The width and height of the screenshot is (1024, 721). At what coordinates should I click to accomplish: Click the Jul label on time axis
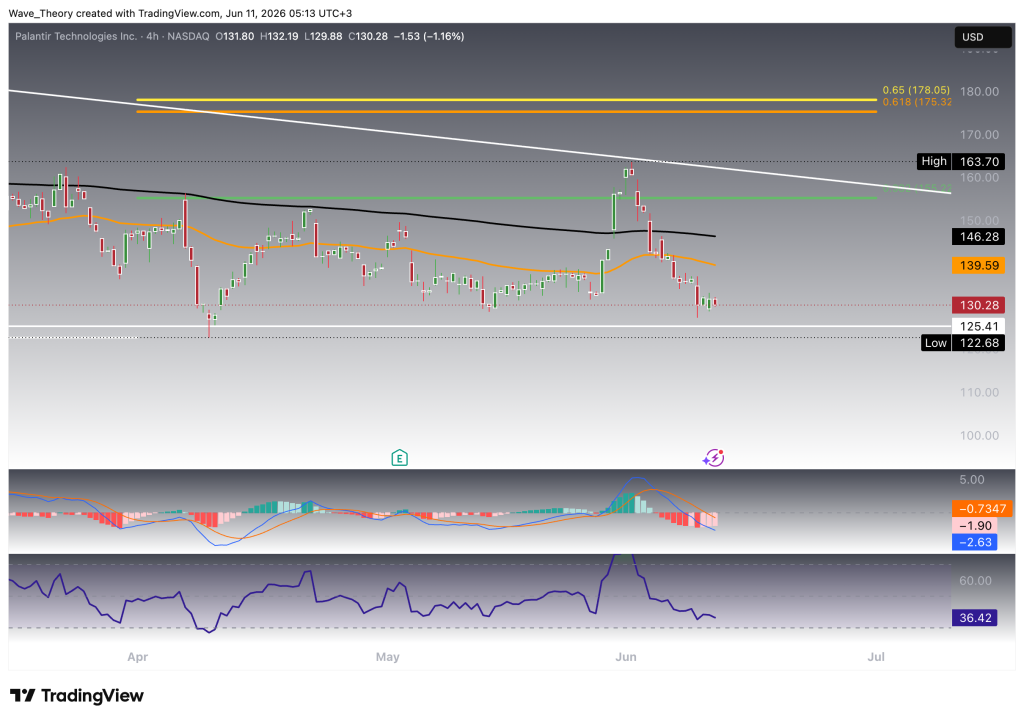coord(876,657)
